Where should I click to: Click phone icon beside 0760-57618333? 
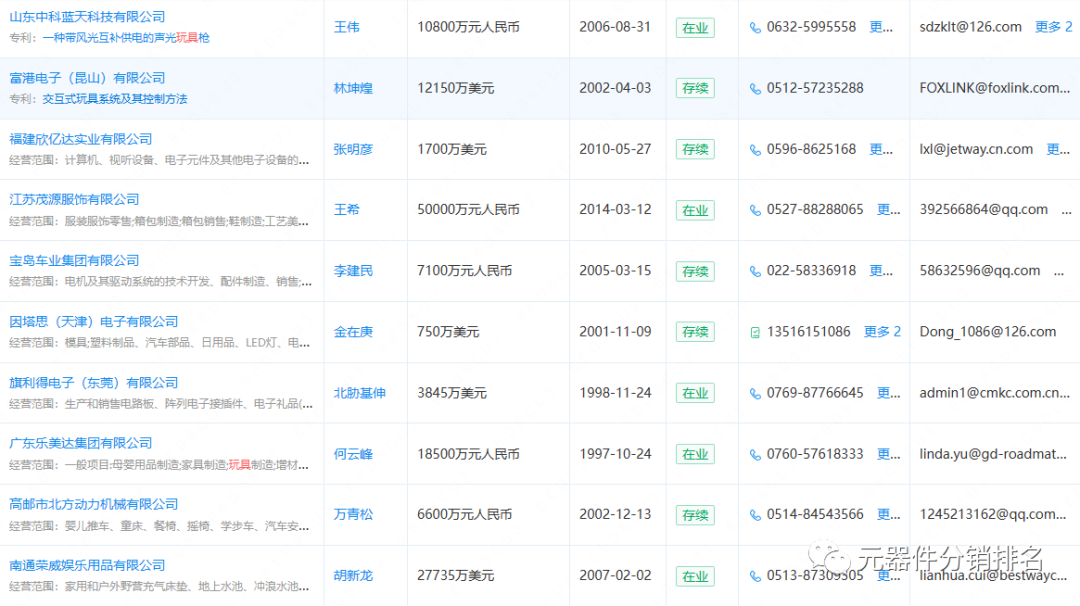755,454
